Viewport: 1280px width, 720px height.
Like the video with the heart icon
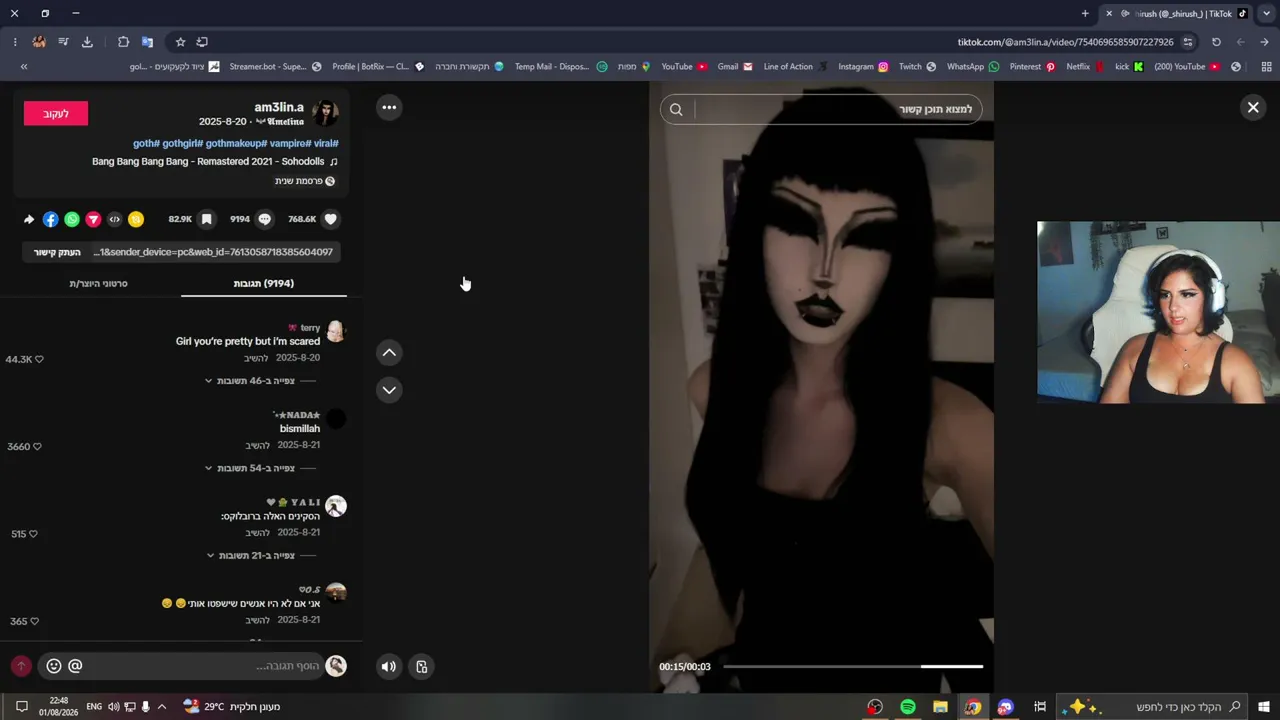[331, 219]
